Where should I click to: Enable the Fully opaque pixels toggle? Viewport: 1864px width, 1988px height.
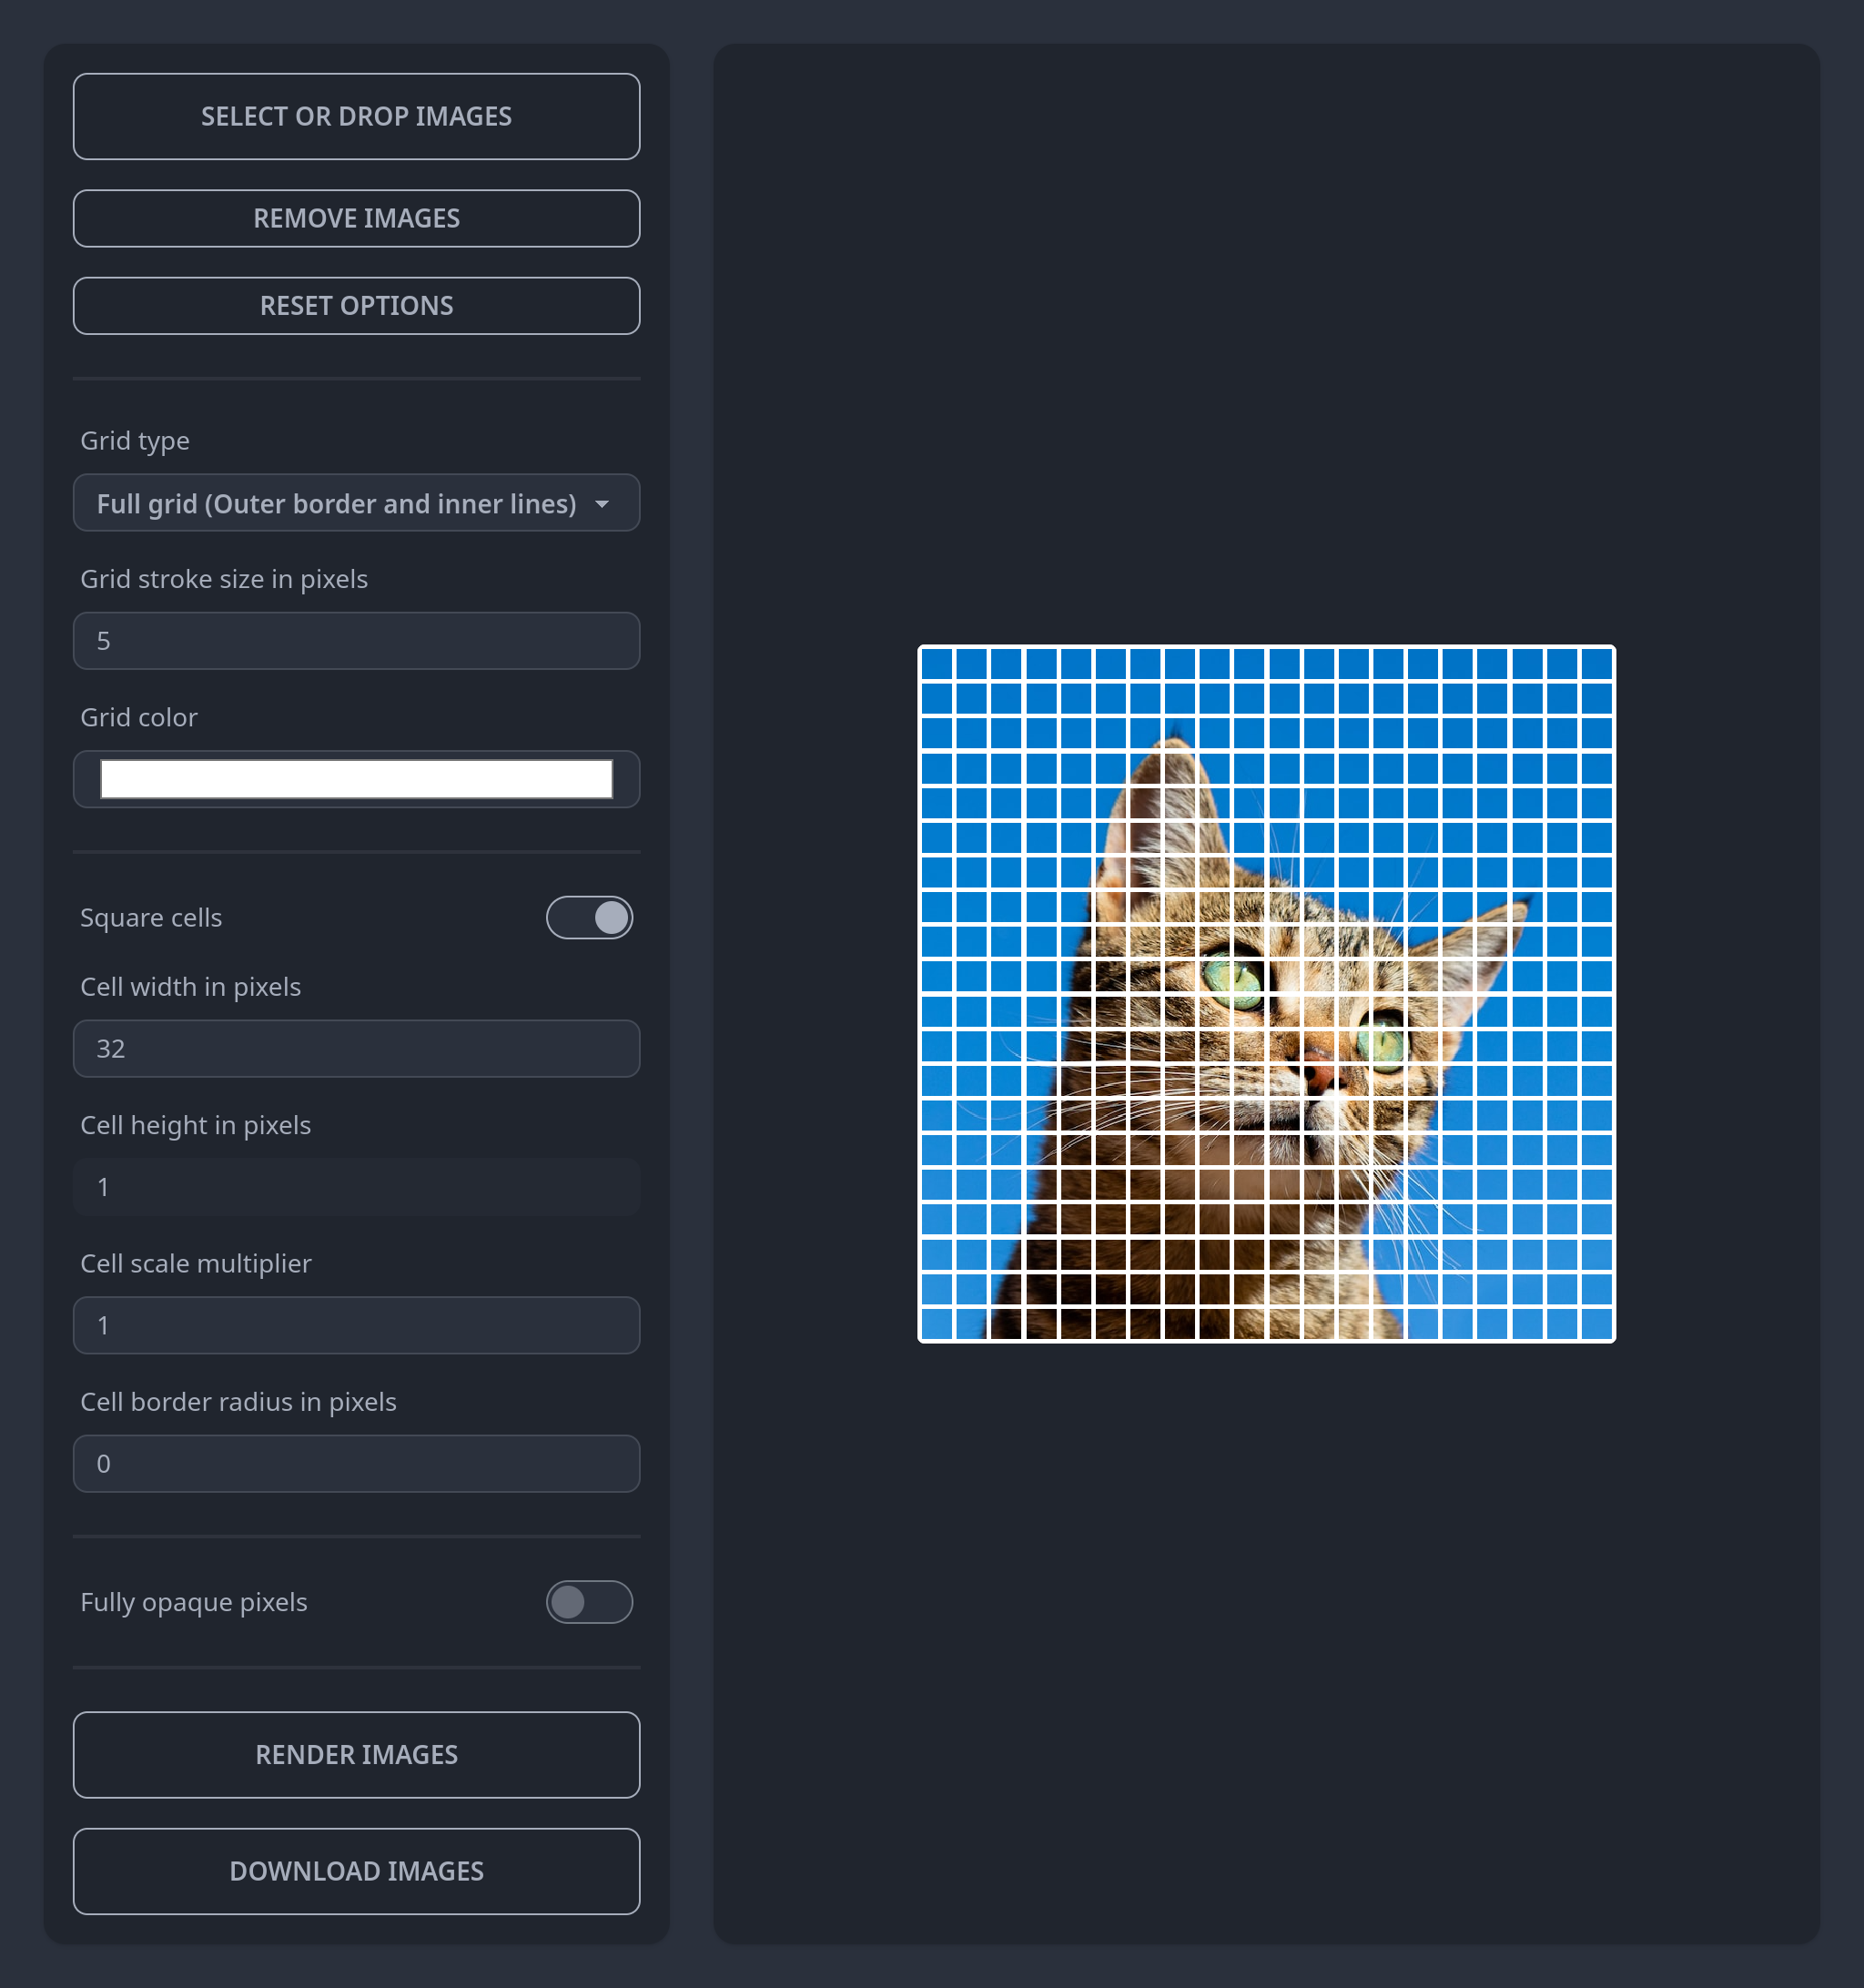click(x=589, y=1602)
